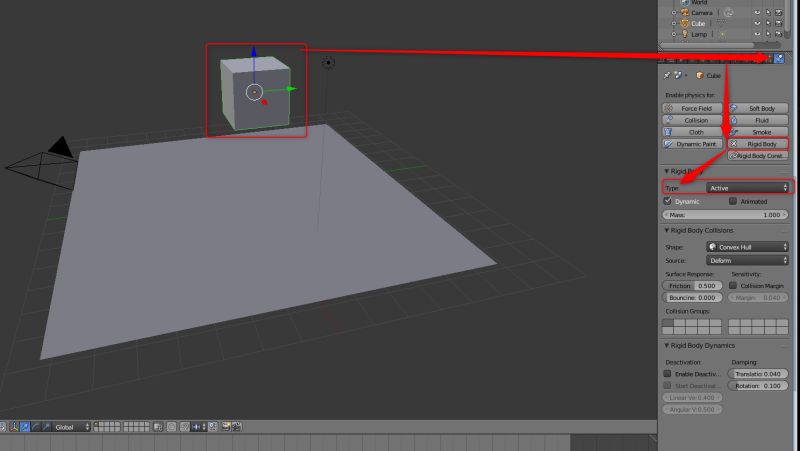Select Lamp row in outliner
800x451 pixels.
699,34
